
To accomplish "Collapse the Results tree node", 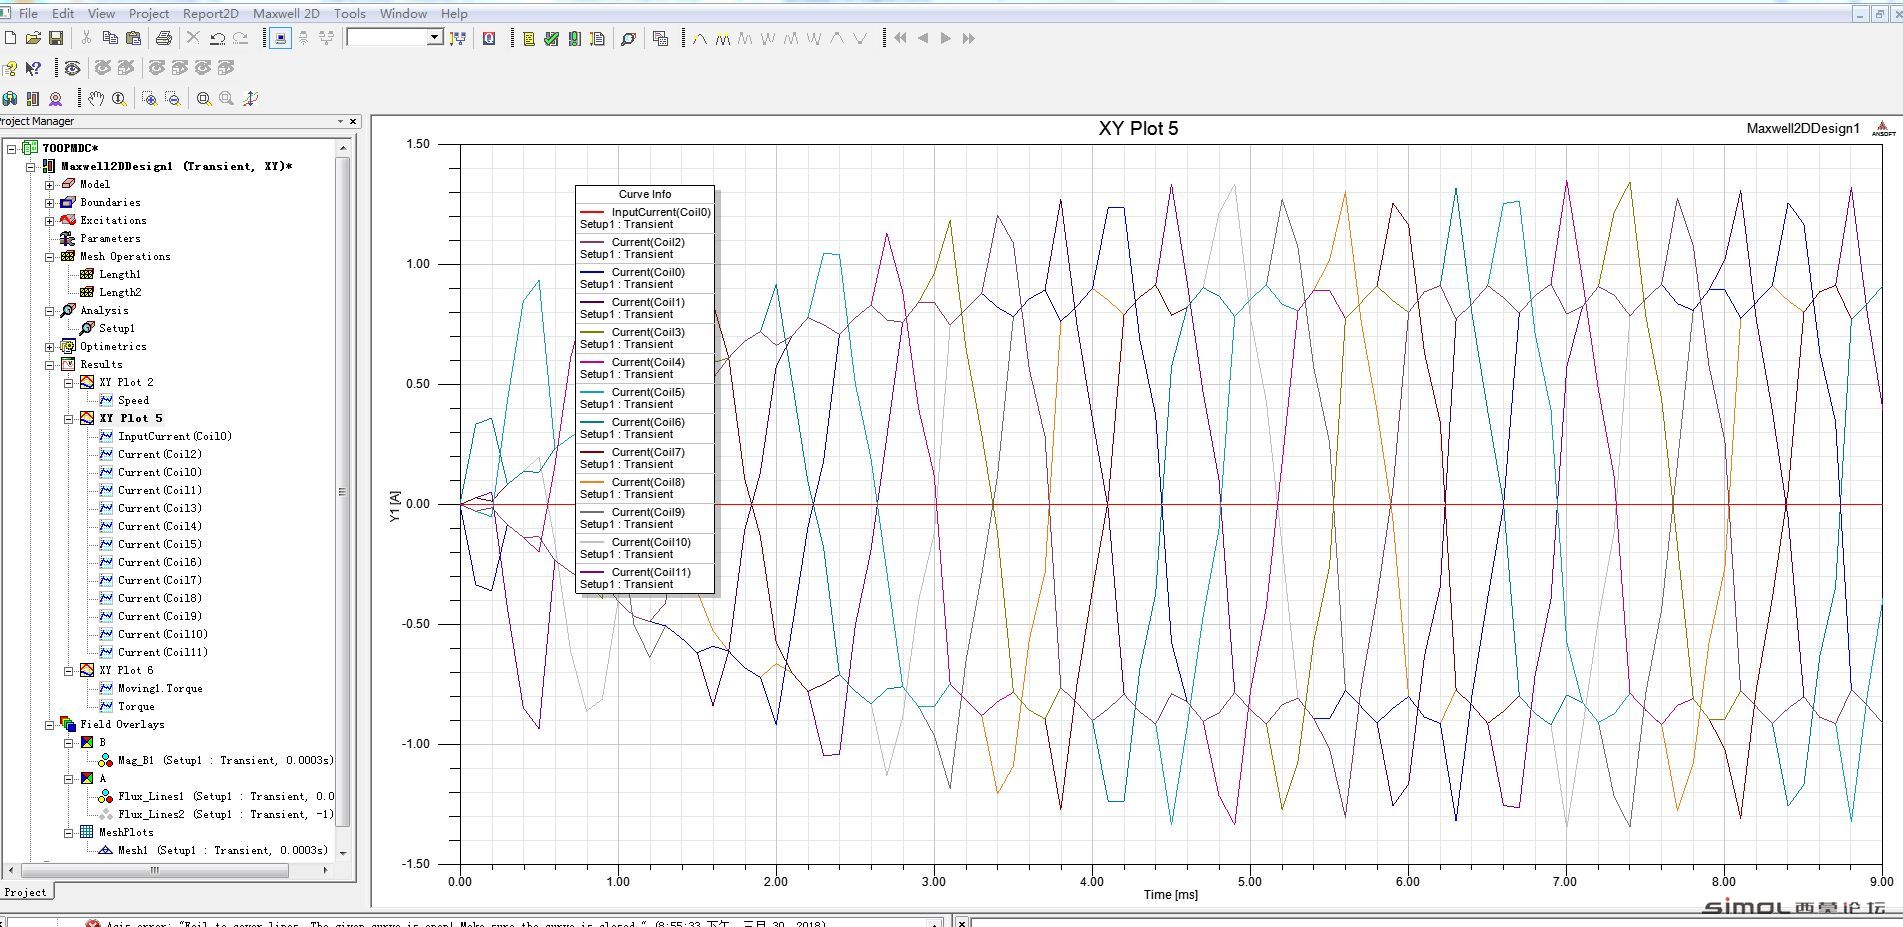I will (x=49, y=364).
